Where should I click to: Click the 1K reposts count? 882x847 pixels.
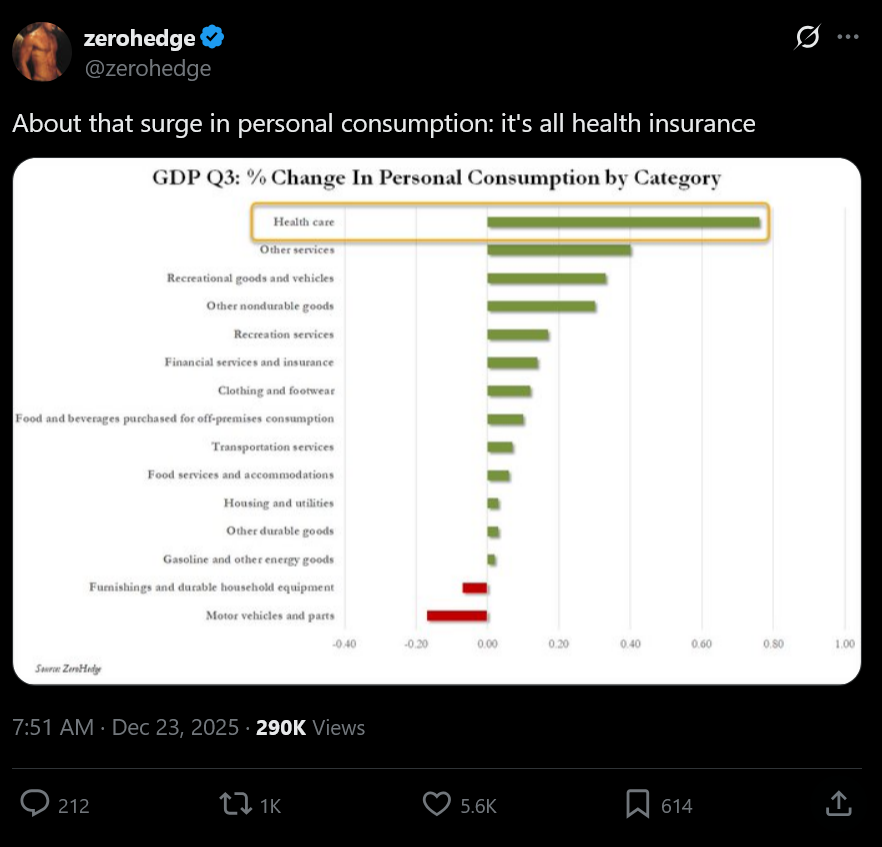270,805
